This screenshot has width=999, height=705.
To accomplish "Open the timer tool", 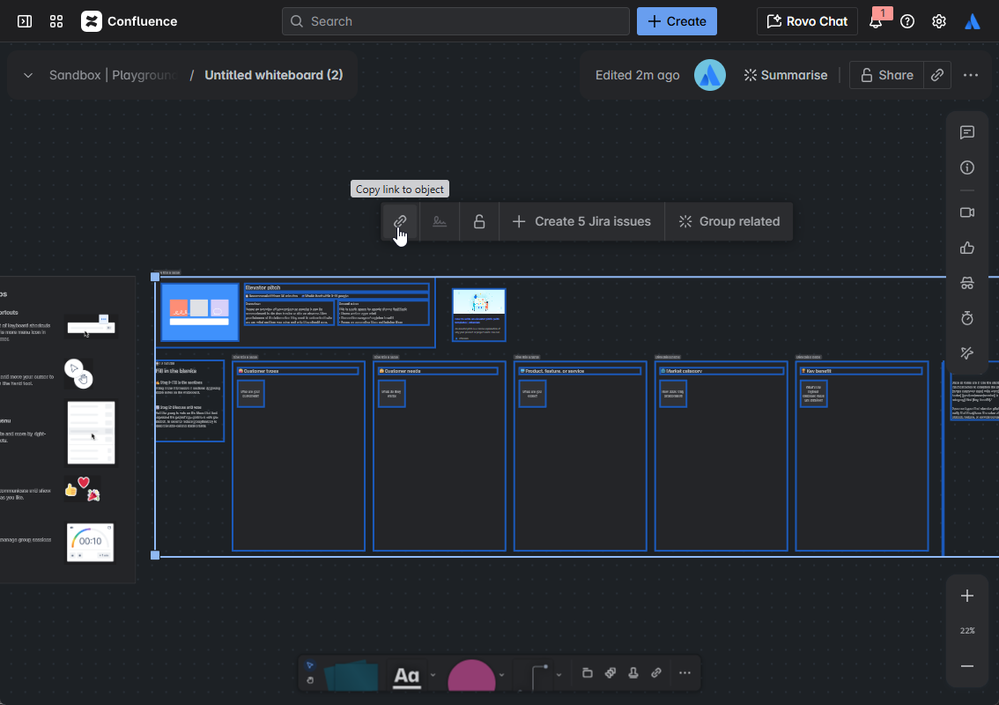I will point(967,318).
